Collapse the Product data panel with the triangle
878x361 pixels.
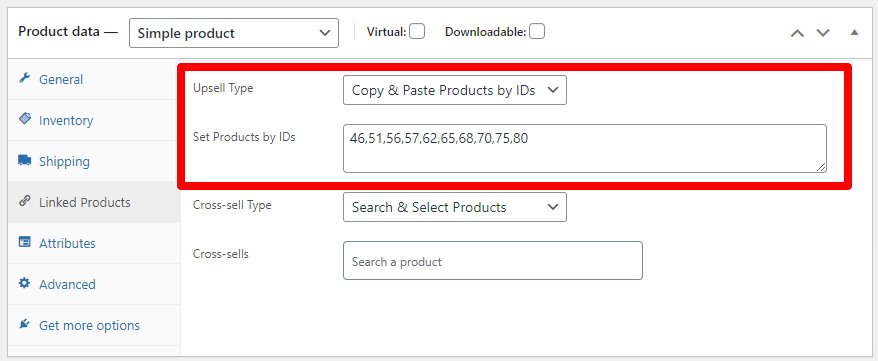point(854,32)
